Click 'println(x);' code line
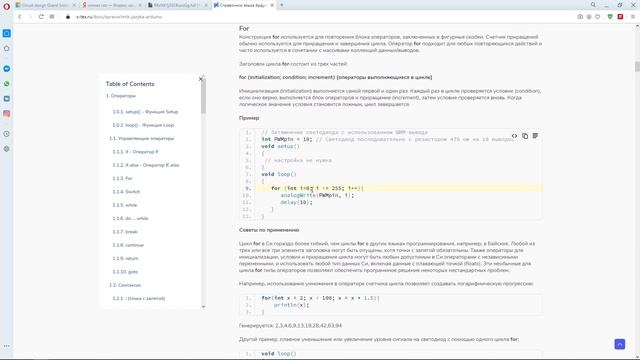 (x=291, y=305)
